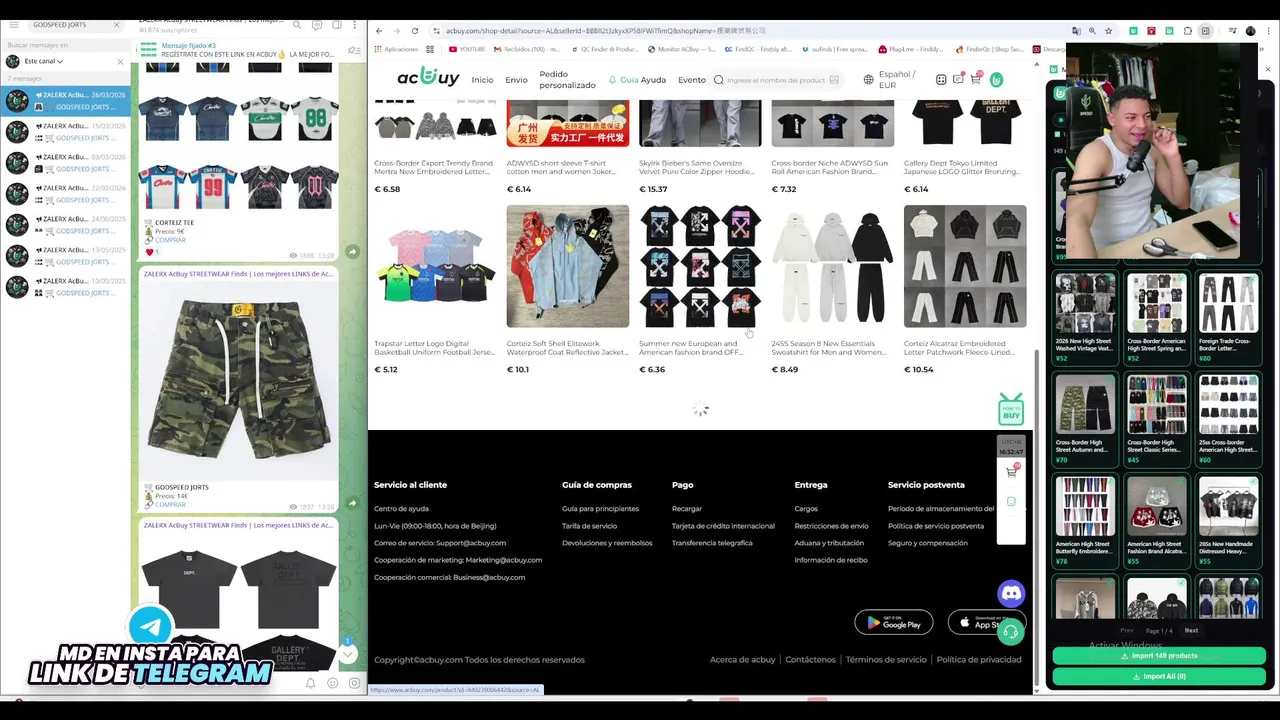The image size is (1280, 720).
Task: Go to the Next page in the extension panel
Action: pos(1191,631)
